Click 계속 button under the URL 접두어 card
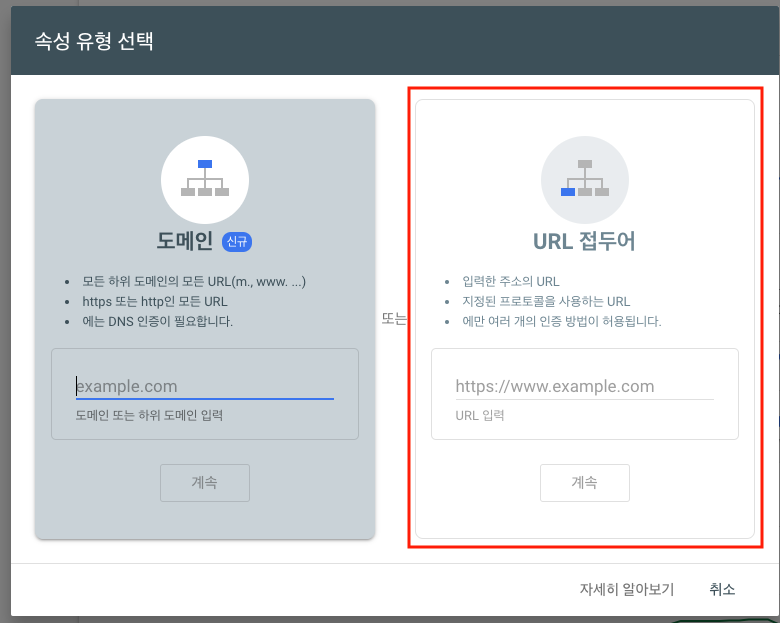This screenshot has width=780, height=623. click(585, 483)
